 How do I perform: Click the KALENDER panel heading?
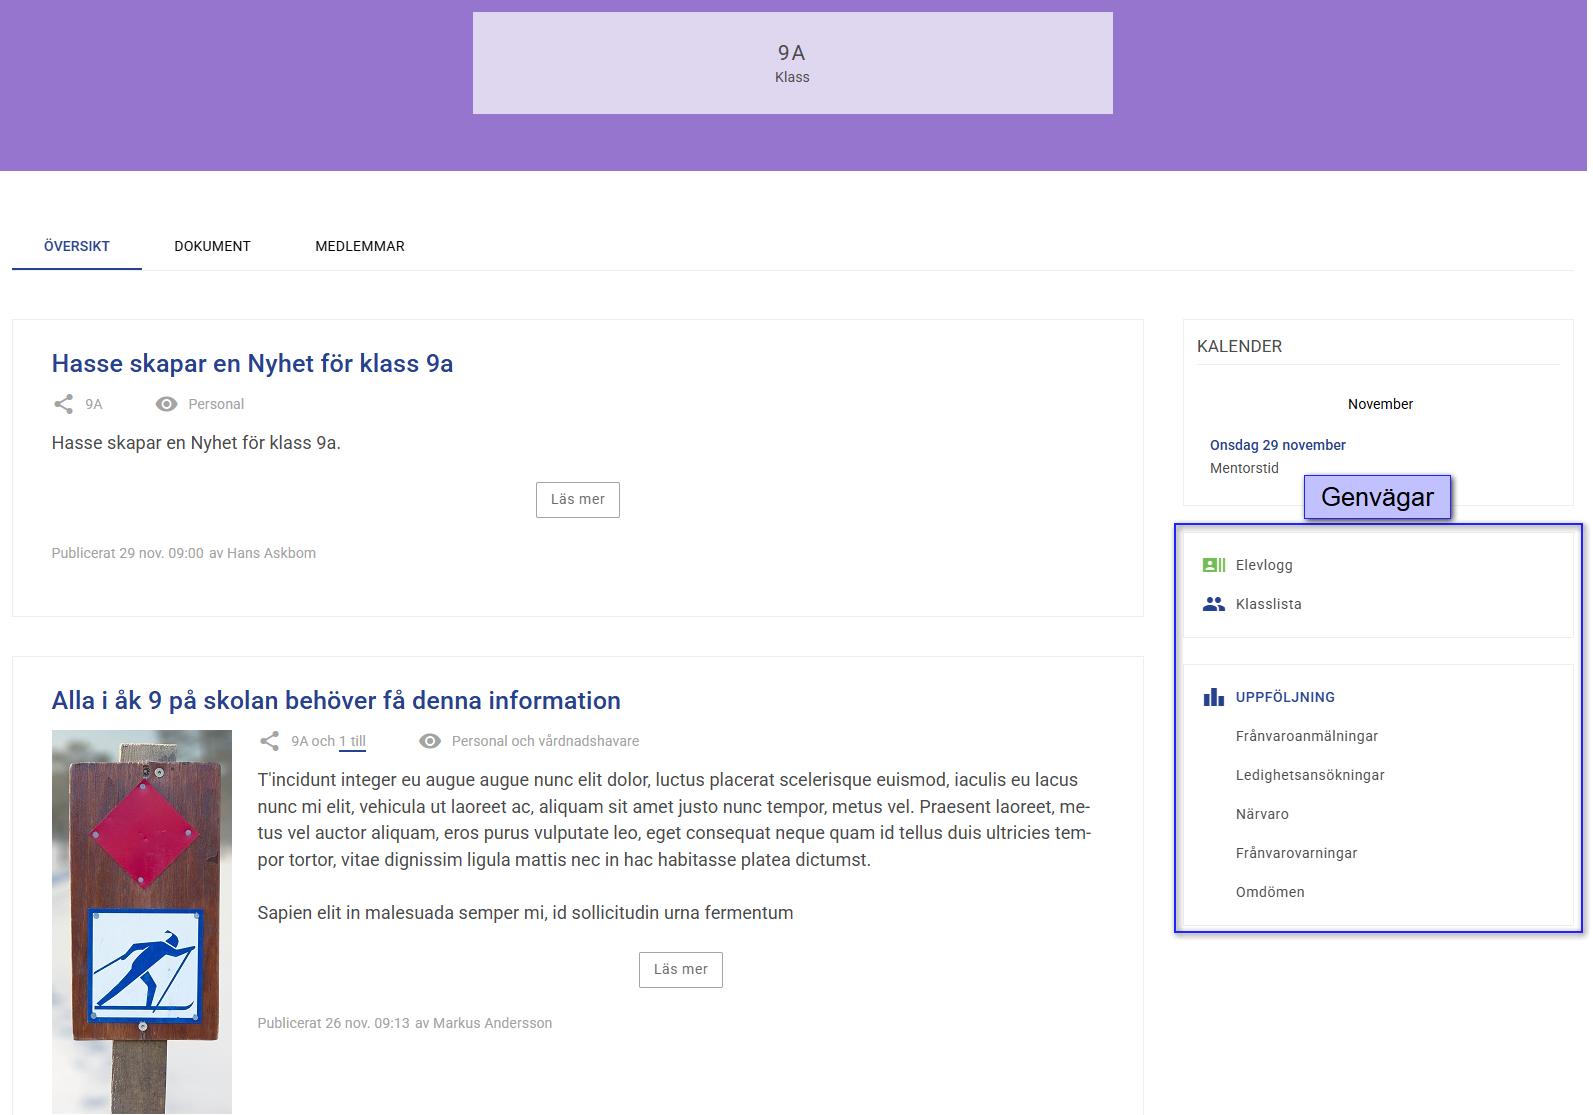1240,346
